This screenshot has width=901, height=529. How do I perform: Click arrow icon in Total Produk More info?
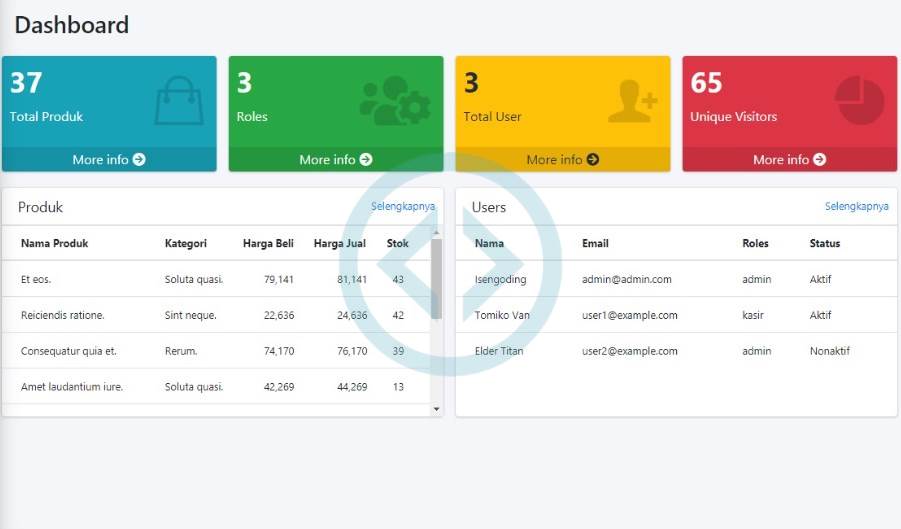(x=139, y=160)
